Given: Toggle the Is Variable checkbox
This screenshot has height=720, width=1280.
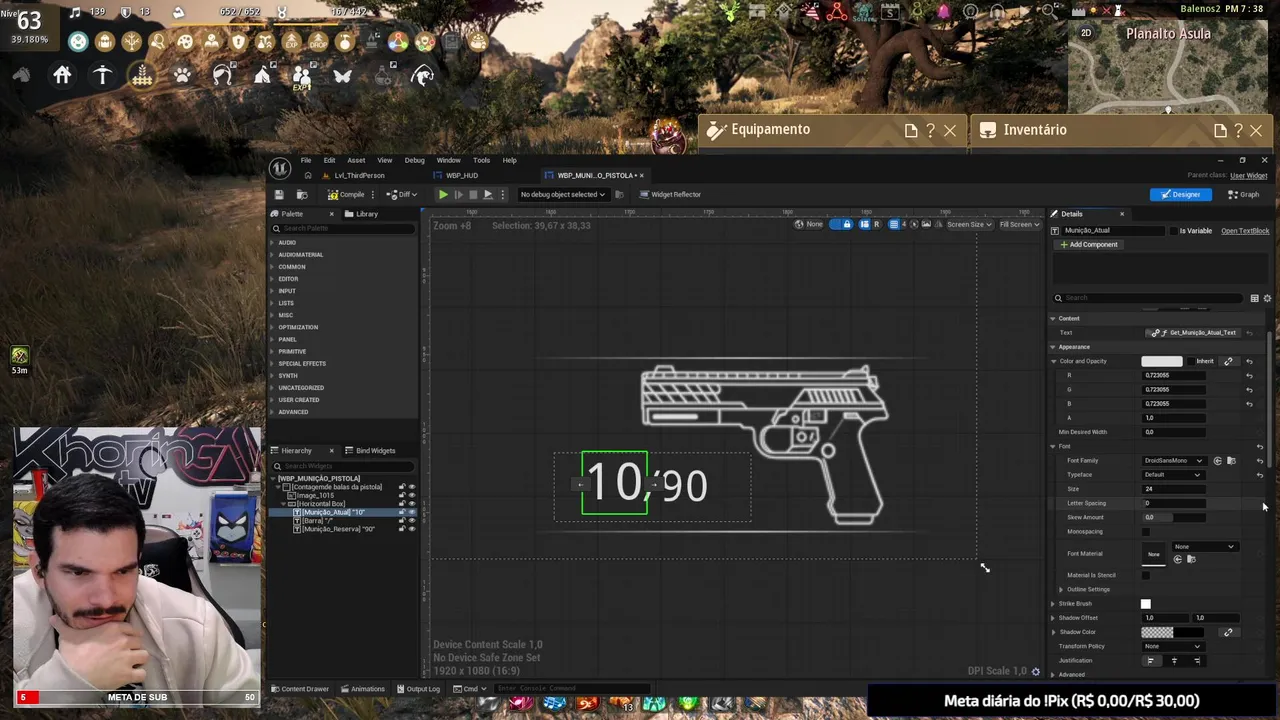Looking at the screenshot, I should tap(1174, 231).
